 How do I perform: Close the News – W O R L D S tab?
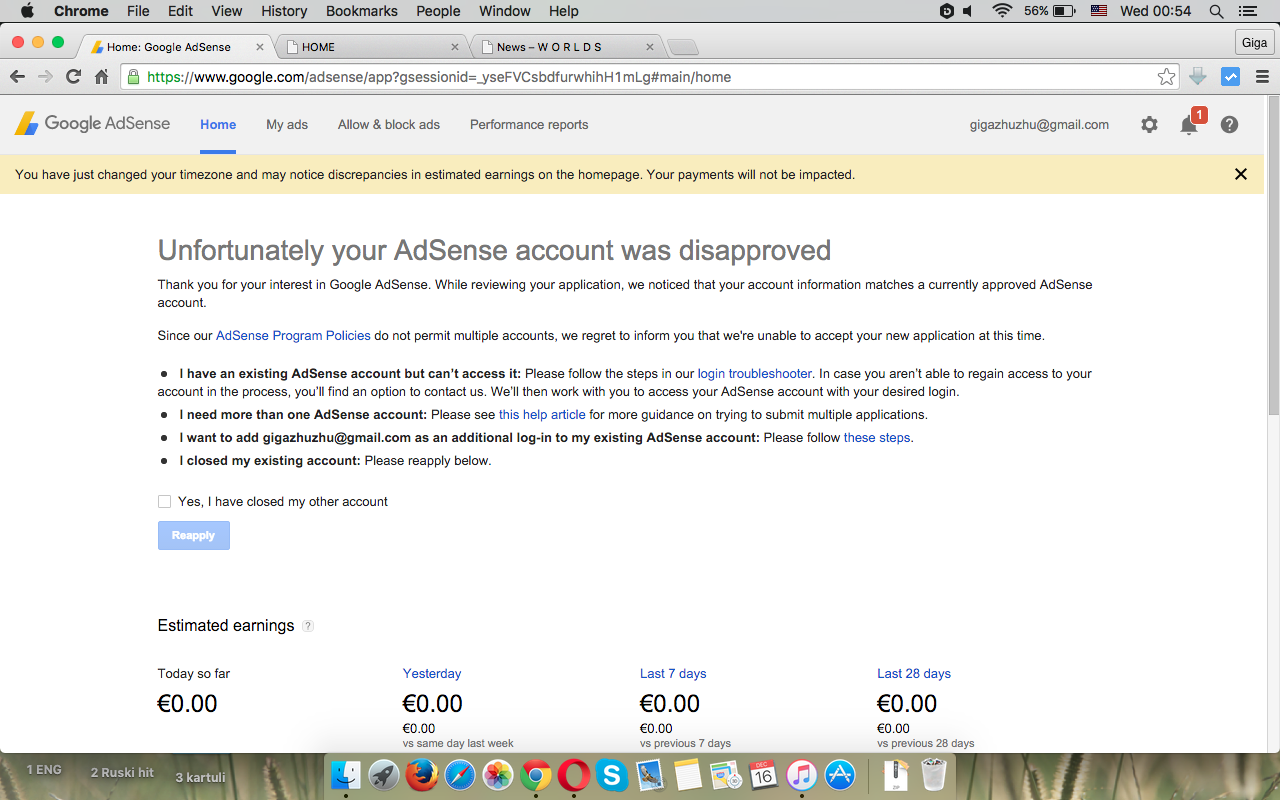point(650,47)
